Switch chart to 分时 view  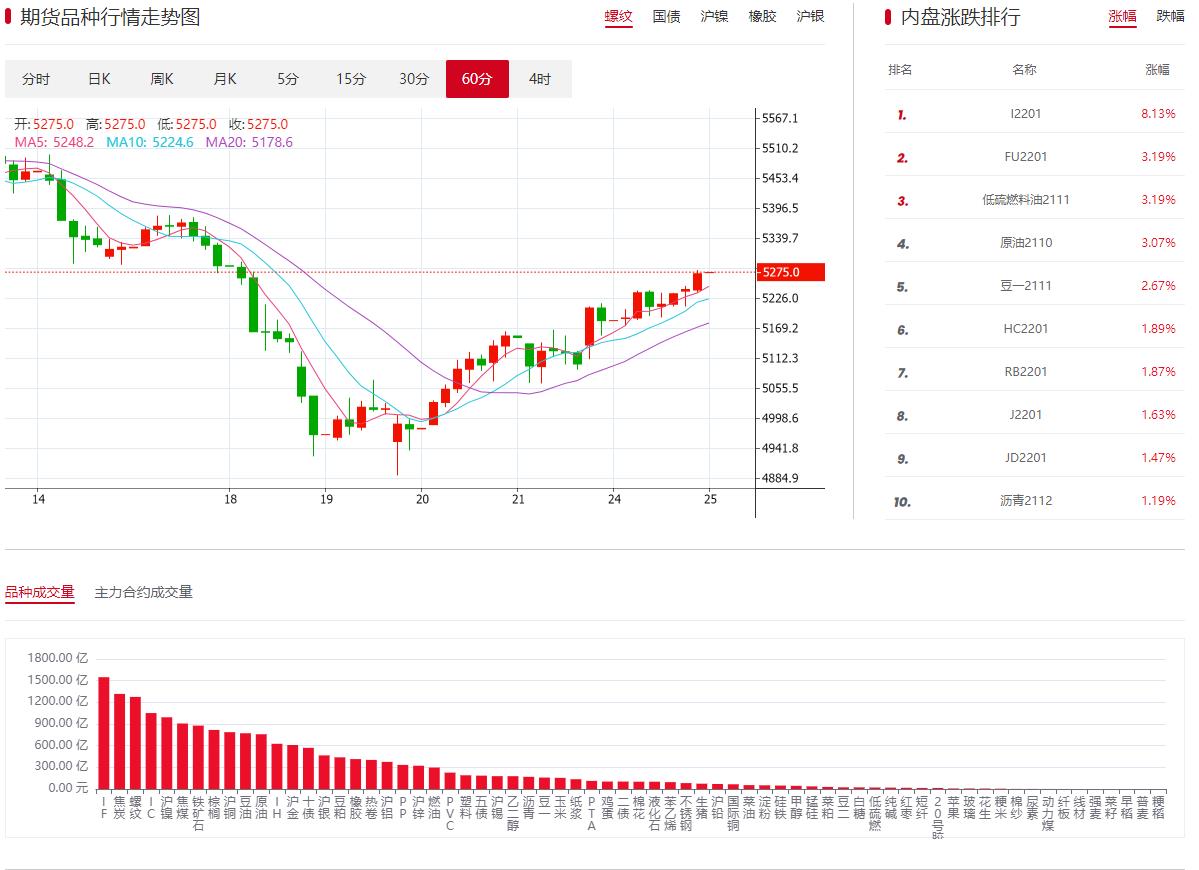pyautogui.click(x=36, y=79)
